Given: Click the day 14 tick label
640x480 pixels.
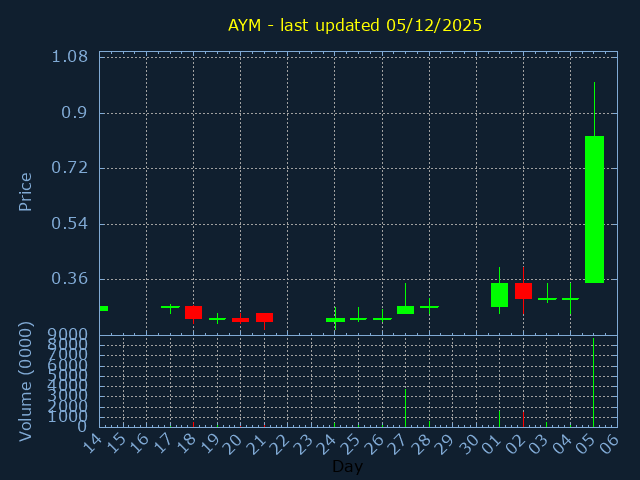Looking at the screenshot, I should [92, 445].
